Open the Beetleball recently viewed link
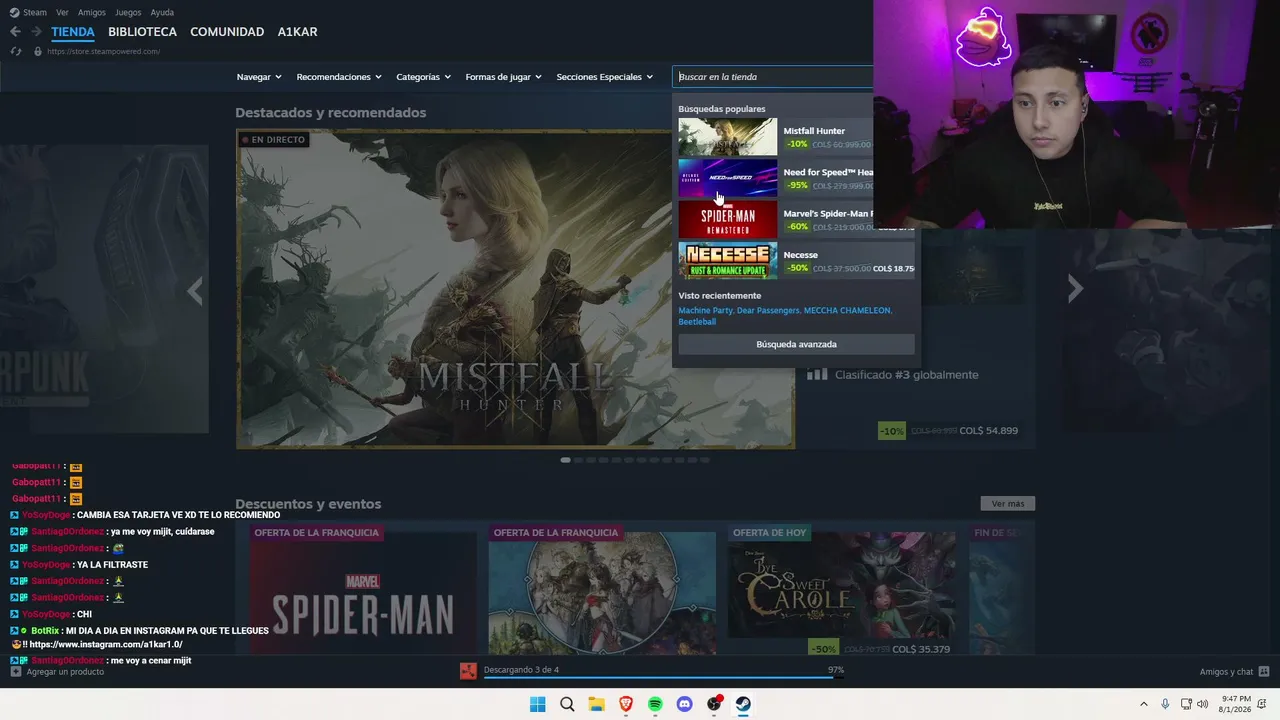The width and height of the screenshot is (1280, 720). point(697,322)
